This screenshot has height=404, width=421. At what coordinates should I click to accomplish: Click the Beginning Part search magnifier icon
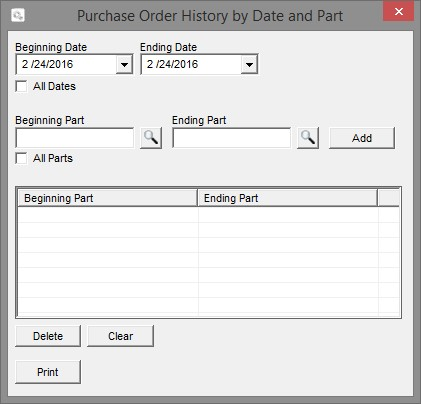pos(151,138)
